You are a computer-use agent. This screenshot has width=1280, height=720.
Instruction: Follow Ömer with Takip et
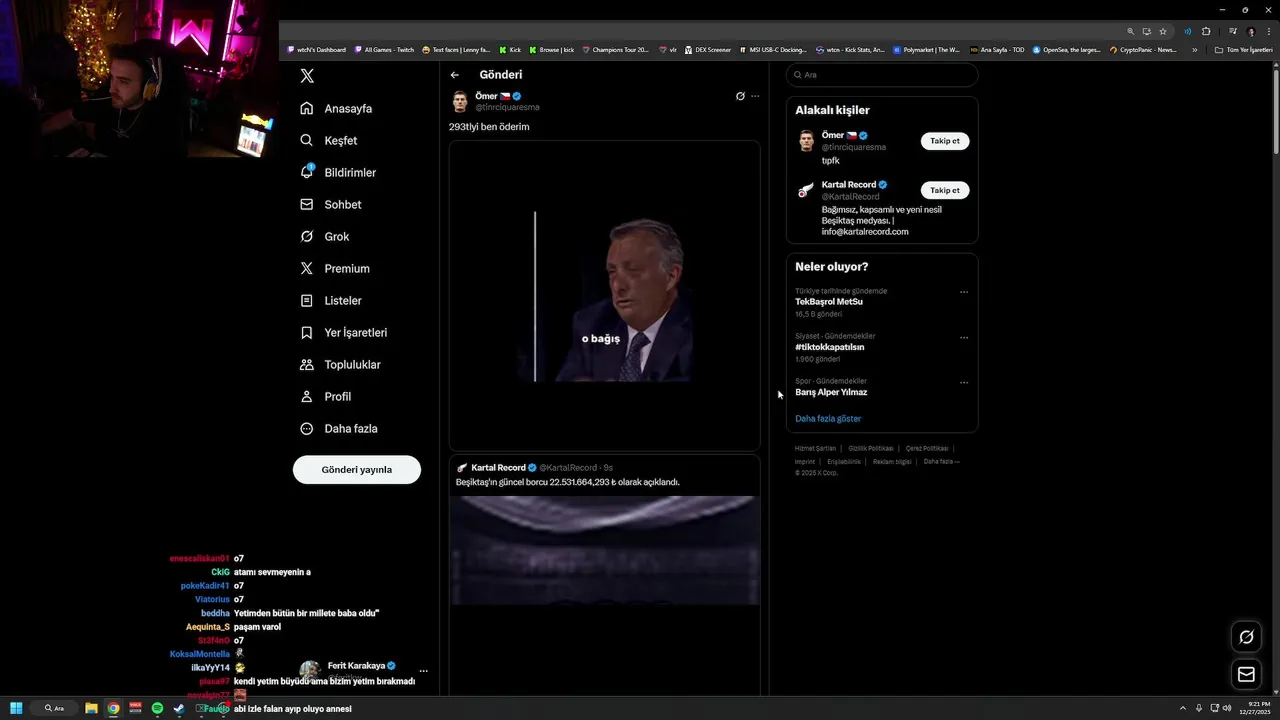pyautogui.click(x=945, y=141)
